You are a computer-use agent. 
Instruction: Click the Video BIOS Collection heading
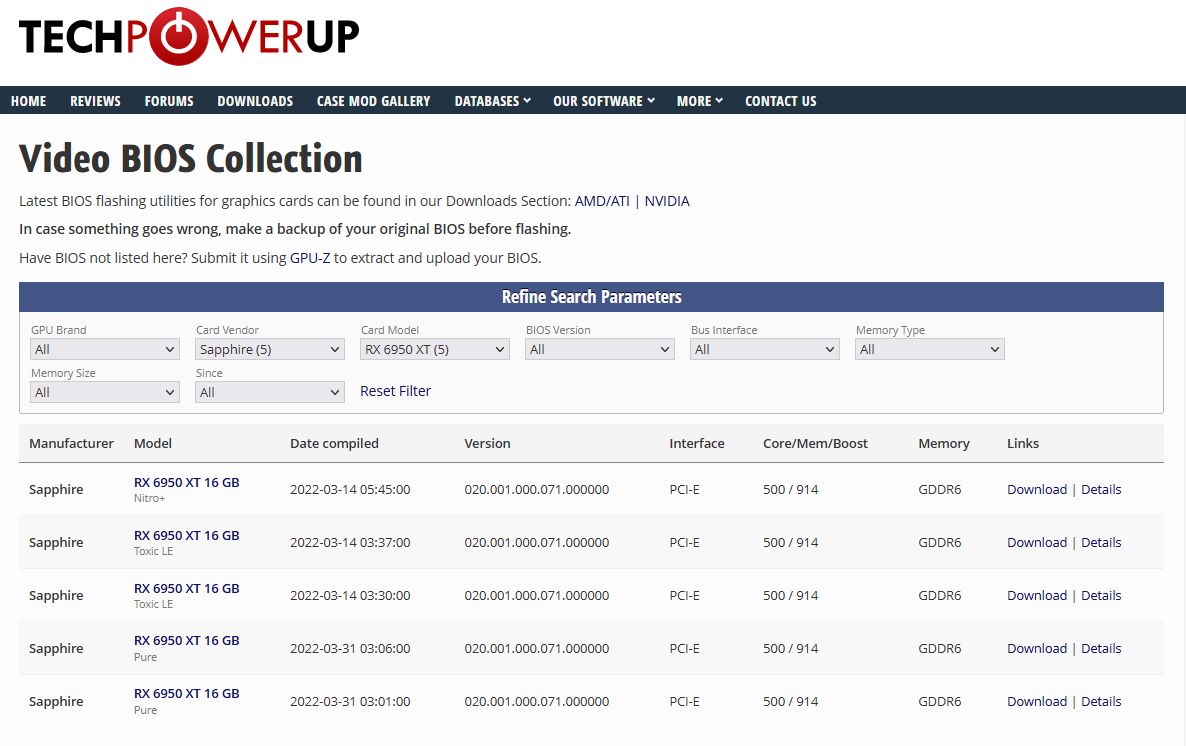click(x=191, y=158)
